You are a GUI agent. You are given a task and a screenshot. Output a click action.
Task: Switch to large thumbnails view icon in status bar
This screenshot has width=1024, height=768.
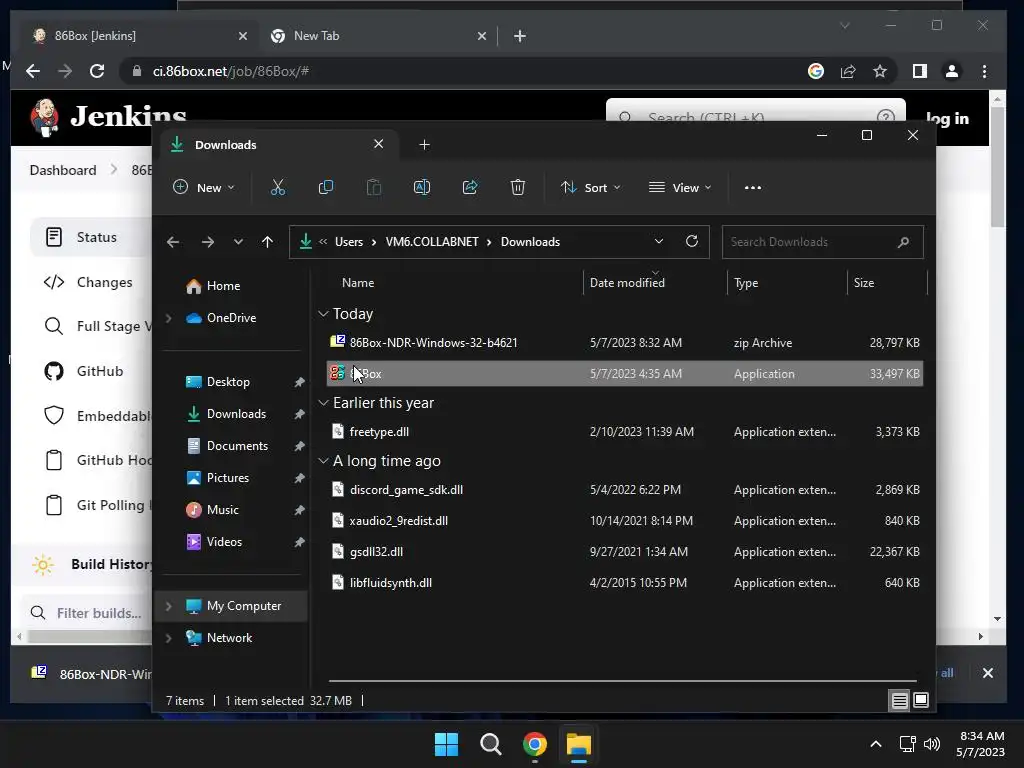click(921, 701)
